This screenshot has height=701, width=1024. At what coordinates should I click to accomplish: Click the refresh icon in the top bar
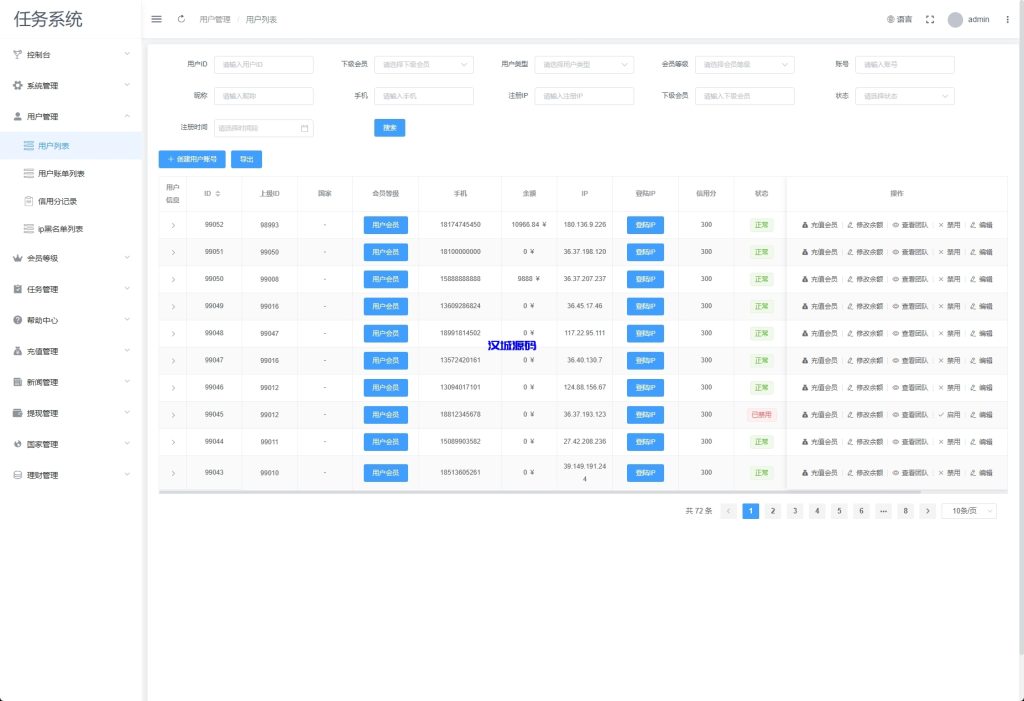[181, 19]
